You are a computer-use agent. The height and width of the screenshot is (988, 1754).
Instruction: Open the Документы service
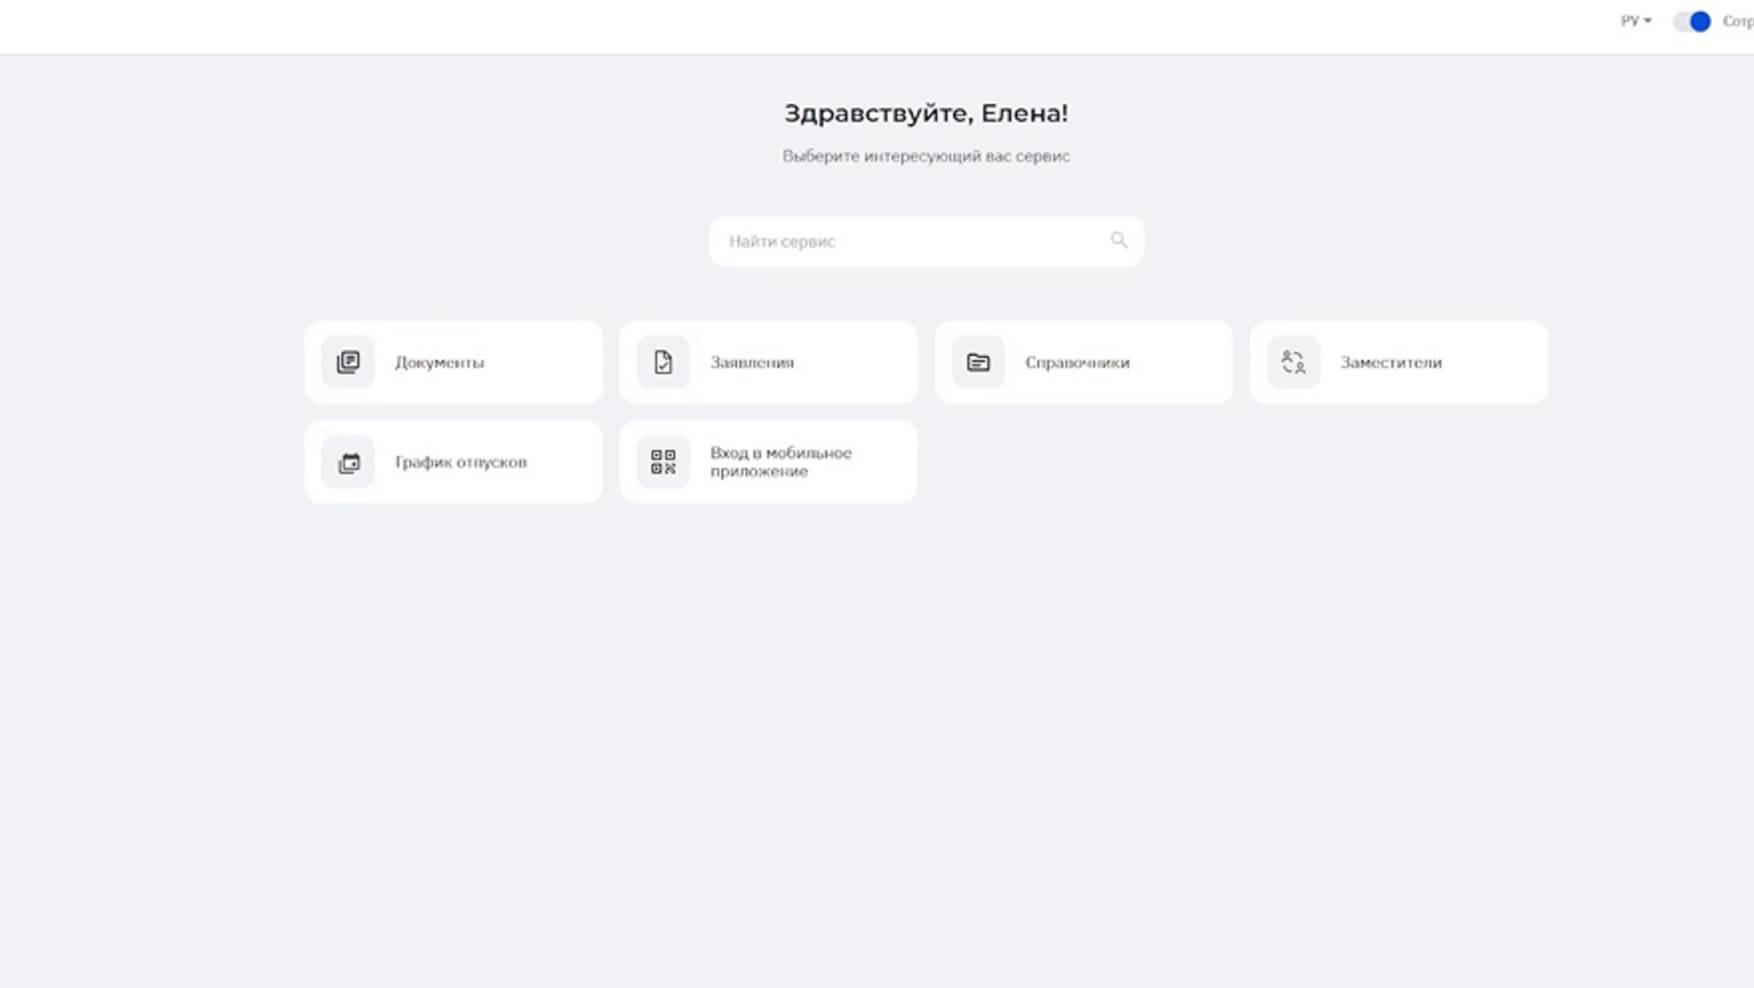click(439, 362)
